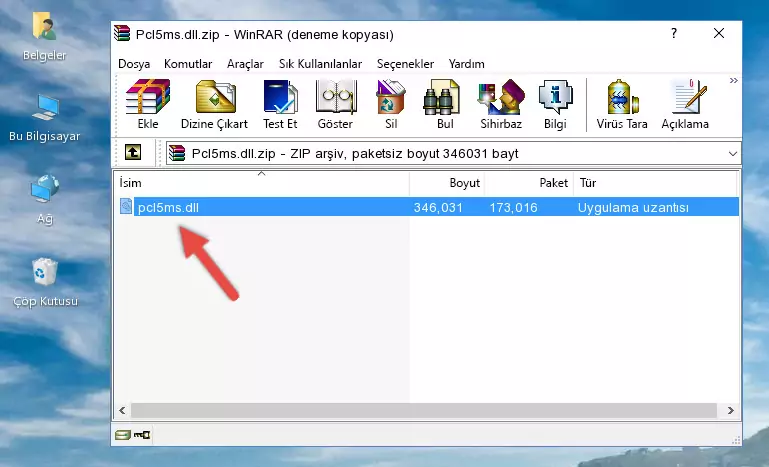The width and height of the screenshot is (769, 467).
Task: Sort by the İsim column header
Action: point(262,183)
